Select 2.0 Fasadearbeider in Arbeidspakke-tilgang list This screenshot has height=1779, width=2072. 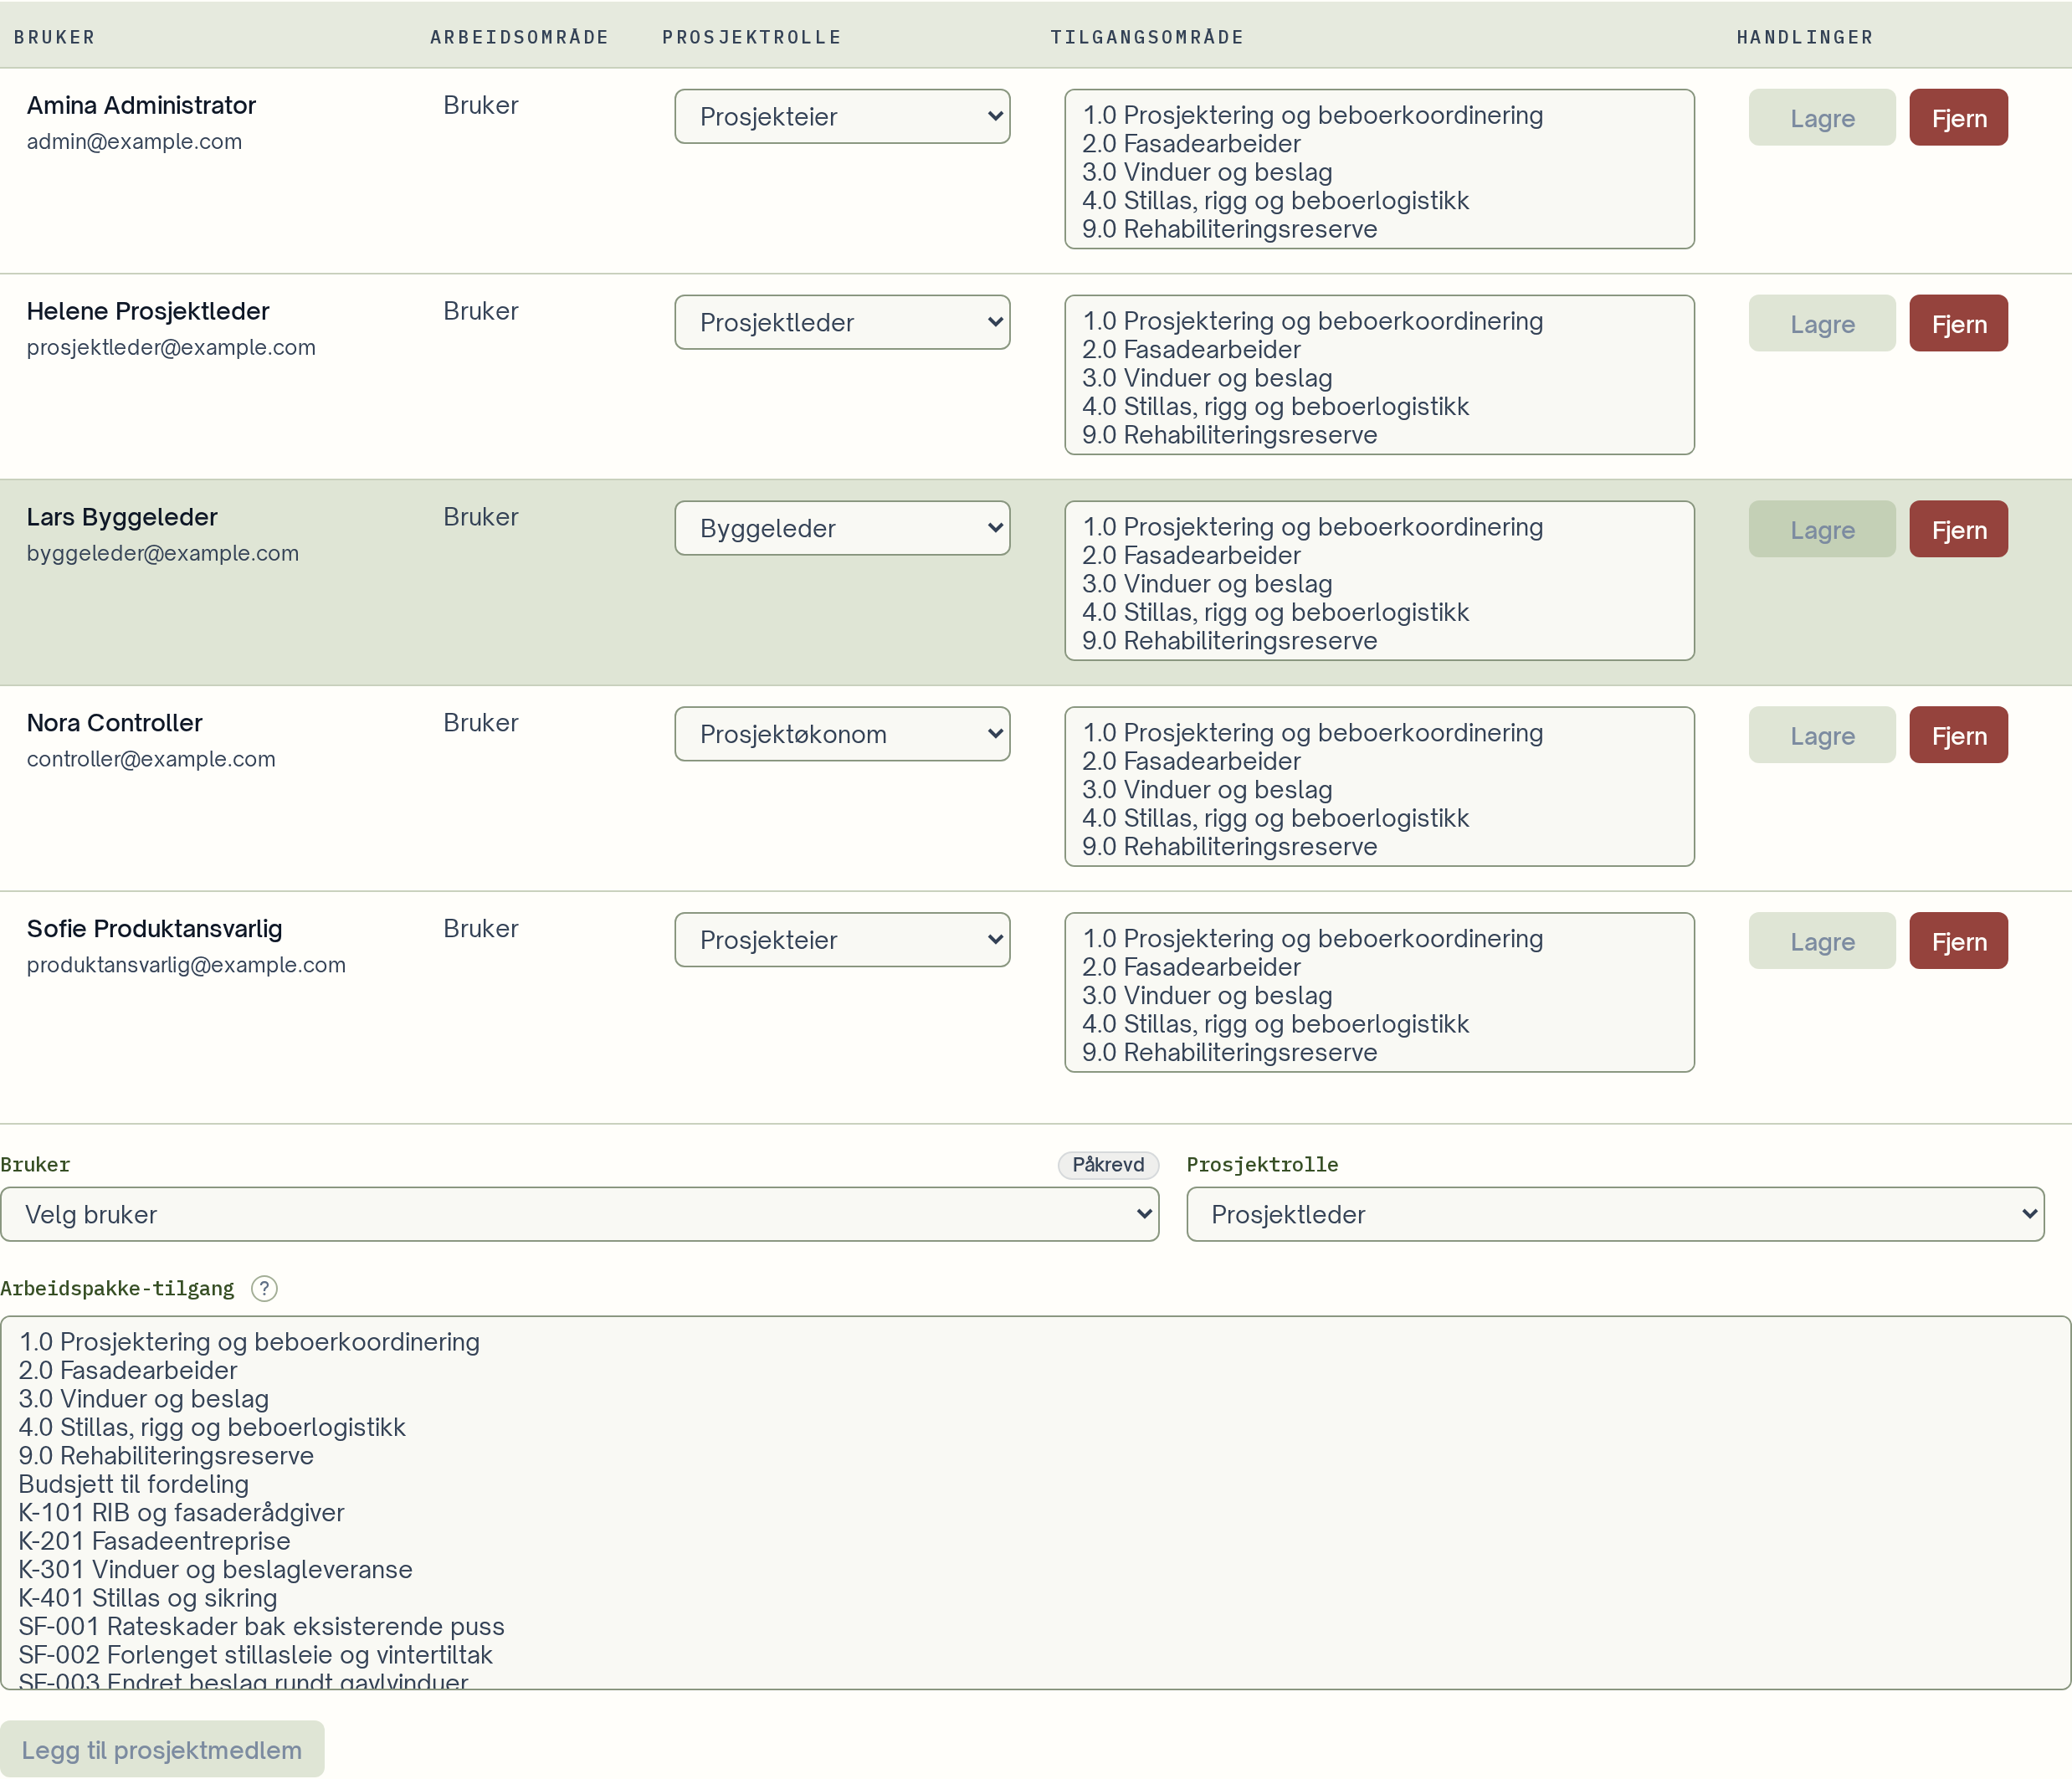pyautogui.click(x=1035, y=1371)
